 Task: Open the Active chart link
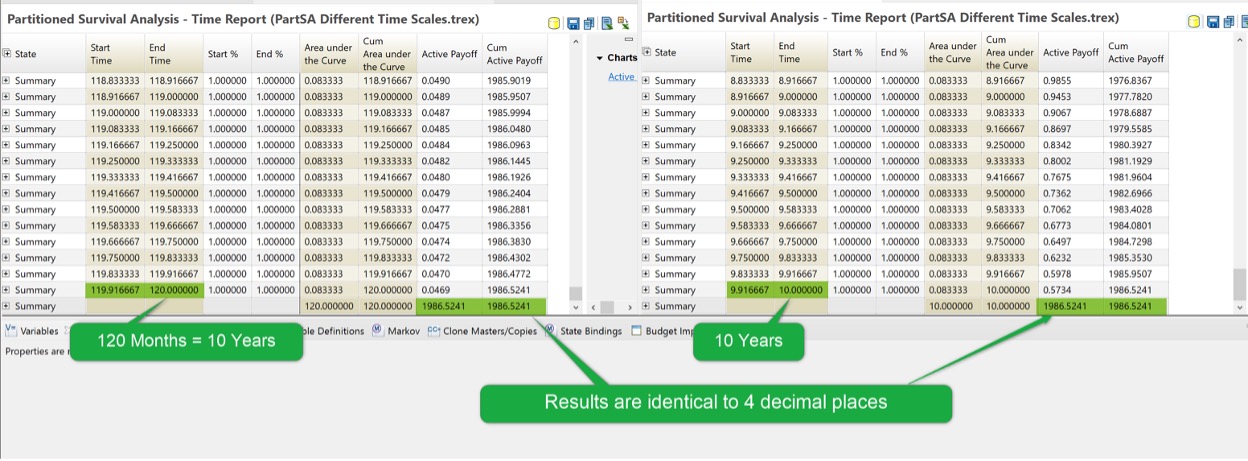pos(621,77)
